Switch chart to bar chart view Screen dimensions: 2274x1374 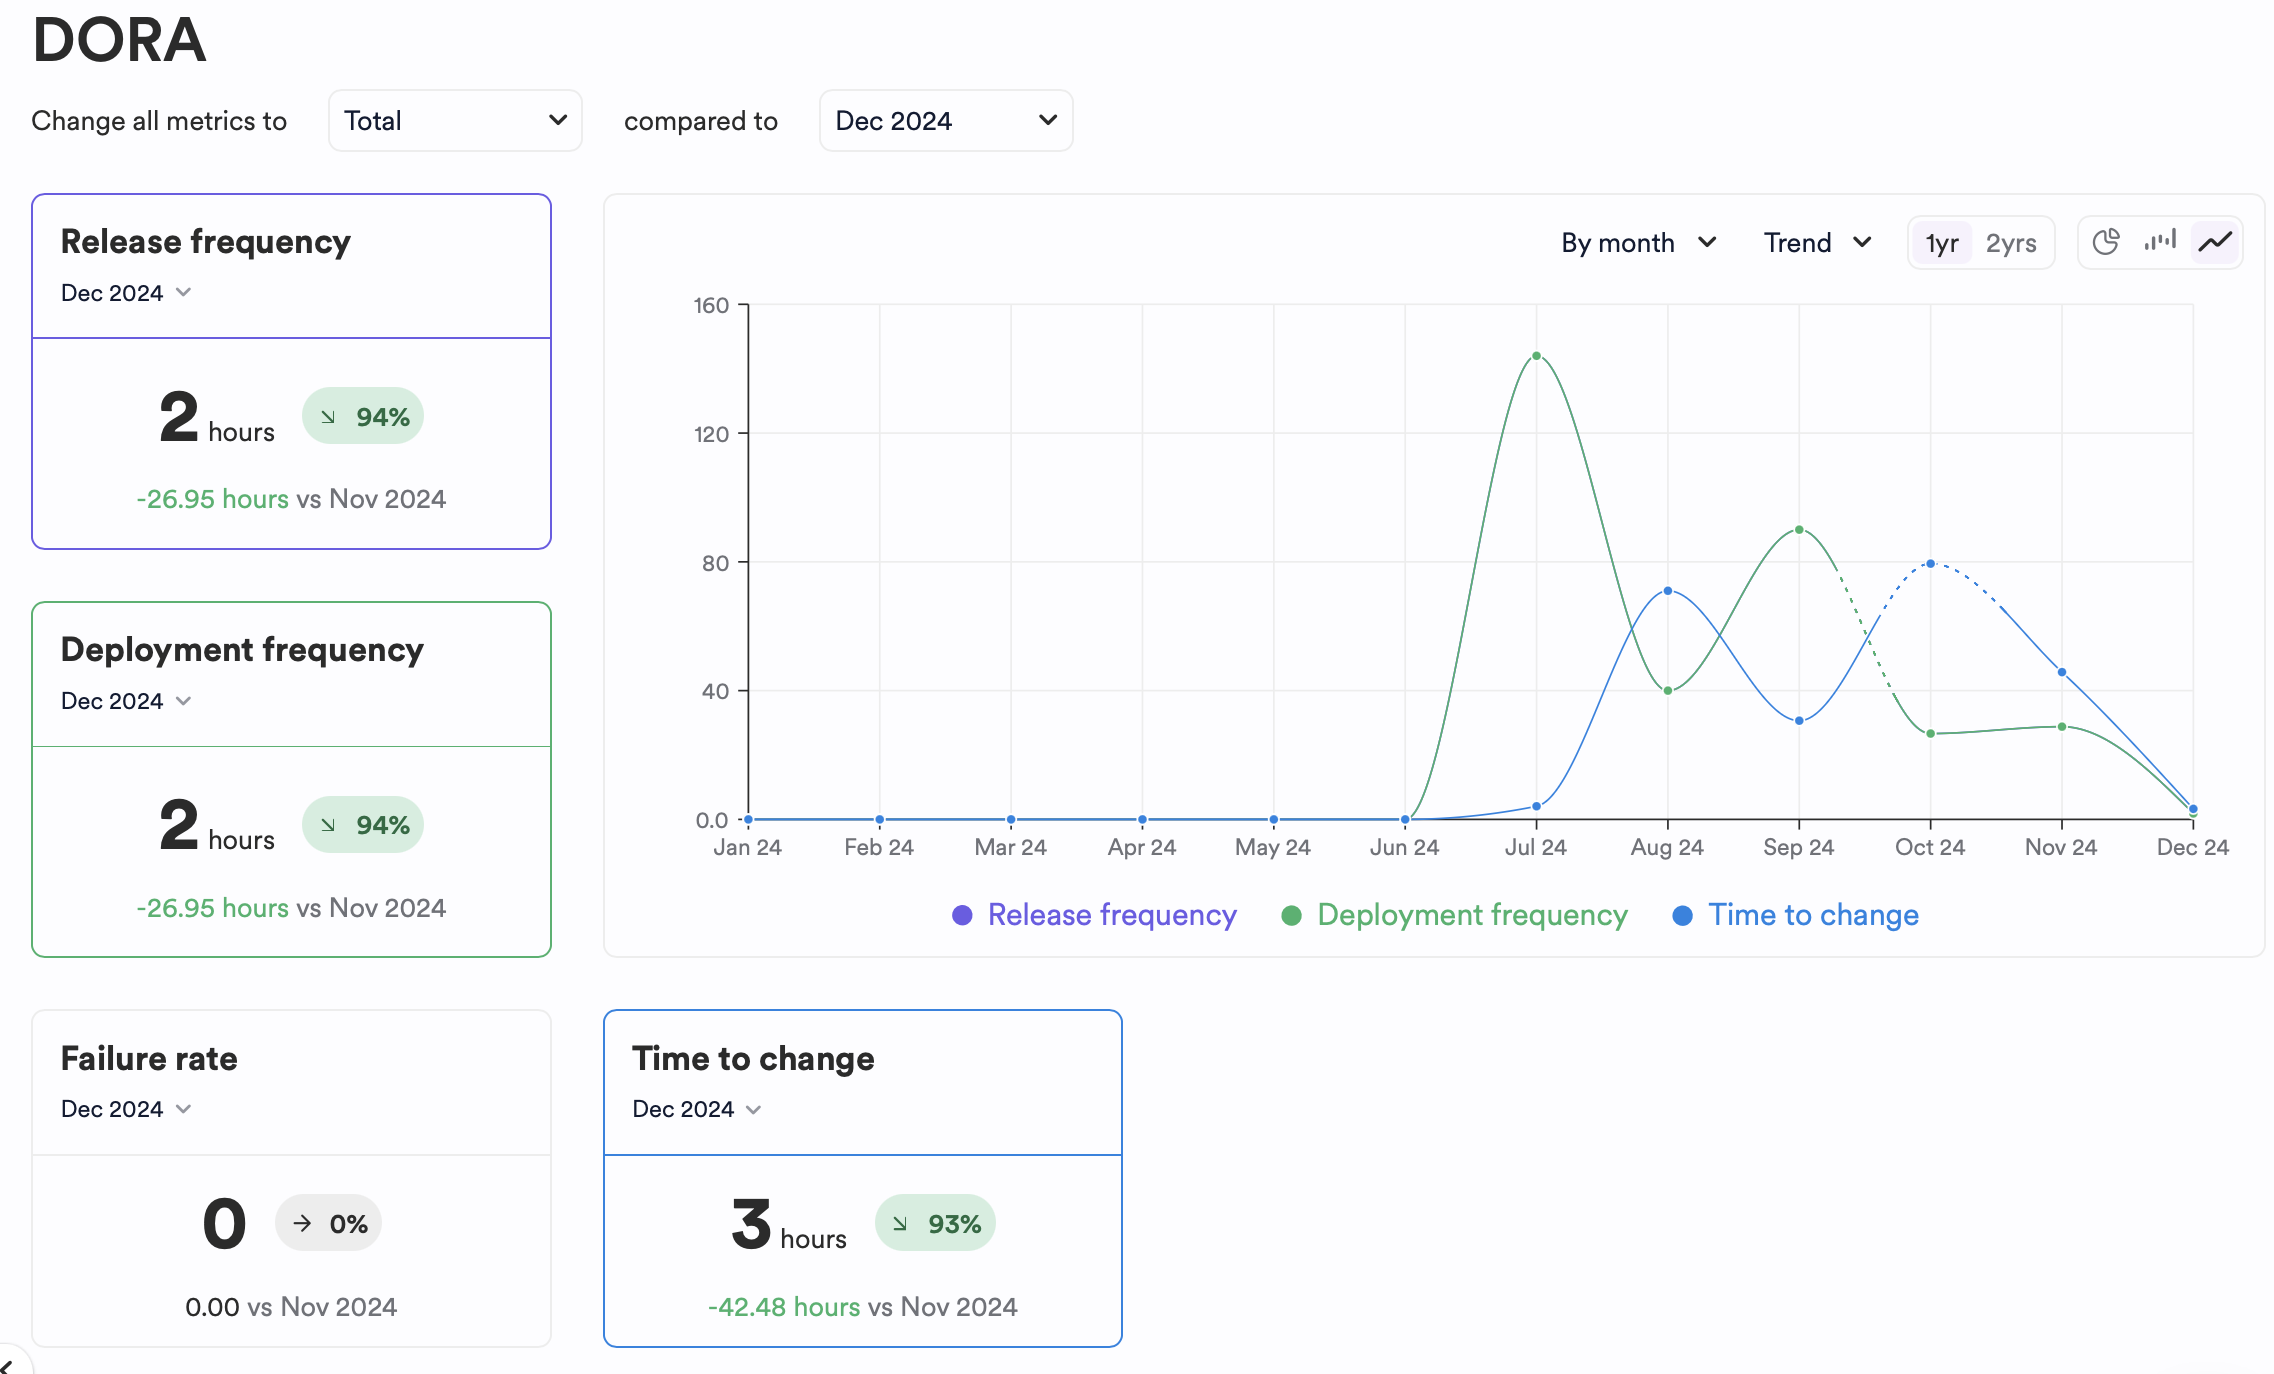coord(2160,242)
